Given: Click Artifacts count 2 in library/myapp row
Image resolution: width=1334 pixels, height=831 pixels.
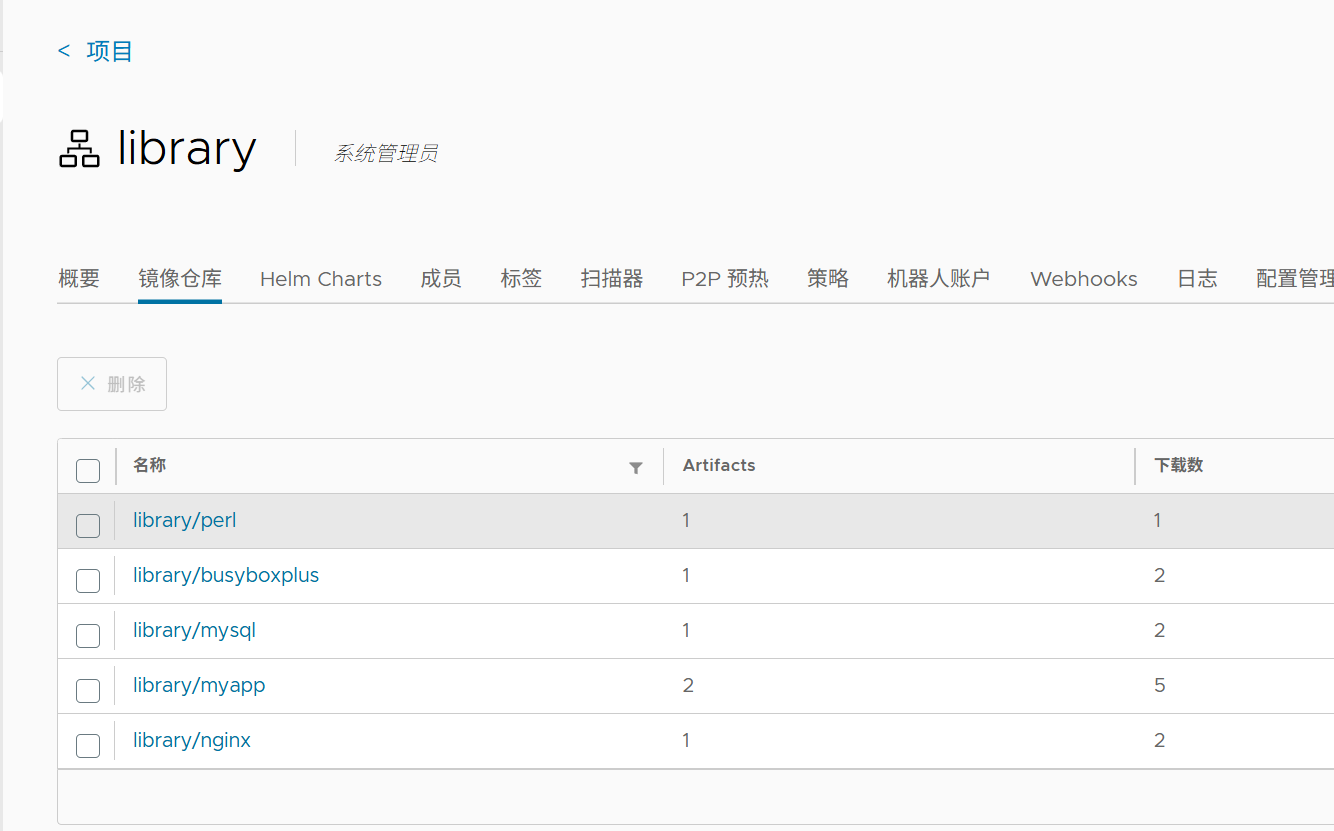Looking at the screenshot, I should point(688,685).
